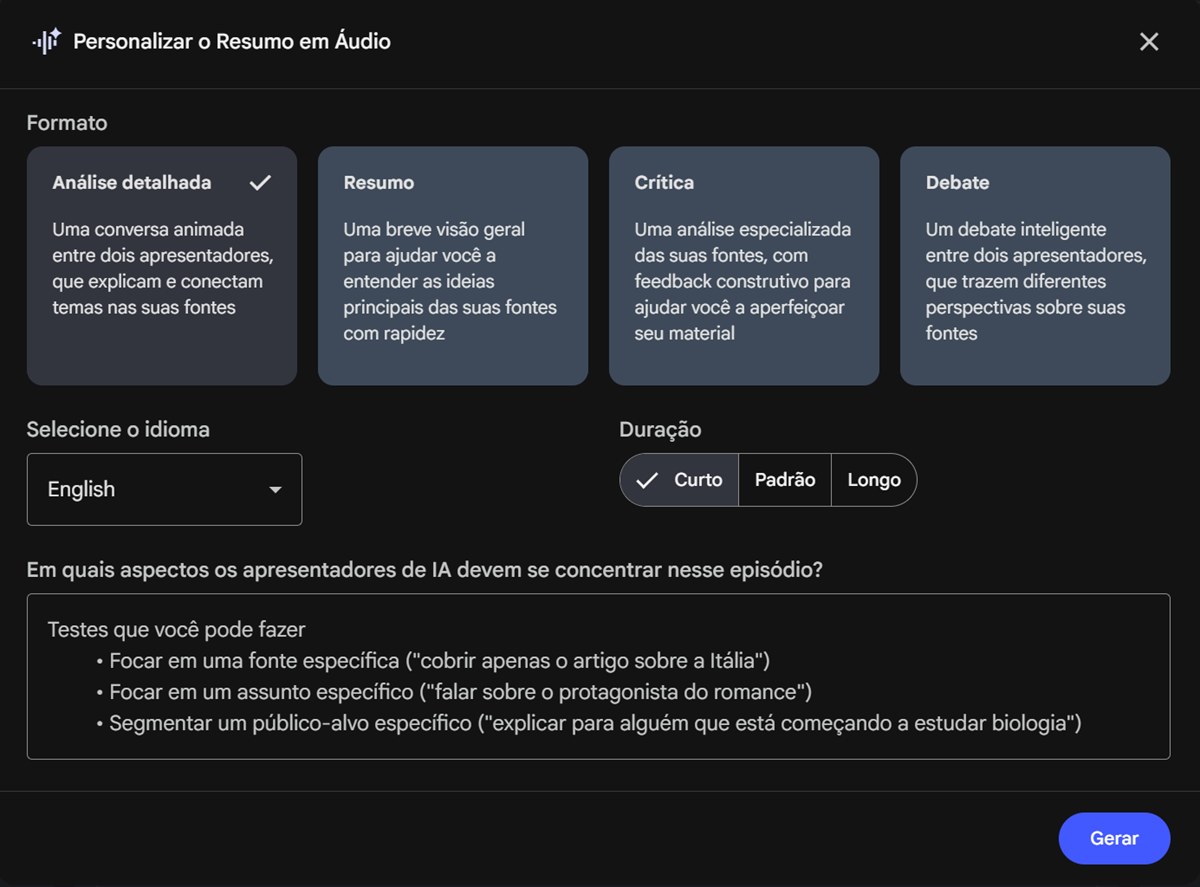Open the idioma selection dropdown
1200x887 pixels.
(163, 489)
